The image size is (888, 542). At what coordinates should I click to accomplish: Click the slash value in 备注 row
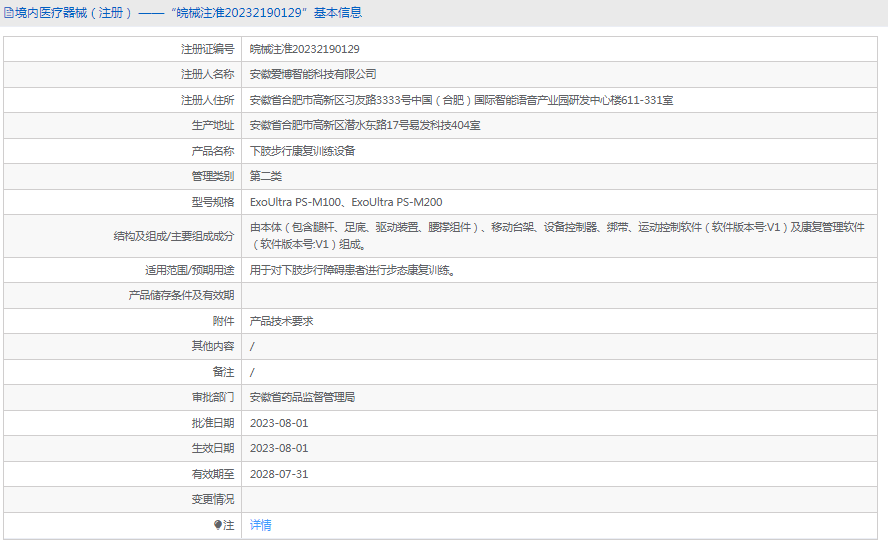[x=252, y=372]
